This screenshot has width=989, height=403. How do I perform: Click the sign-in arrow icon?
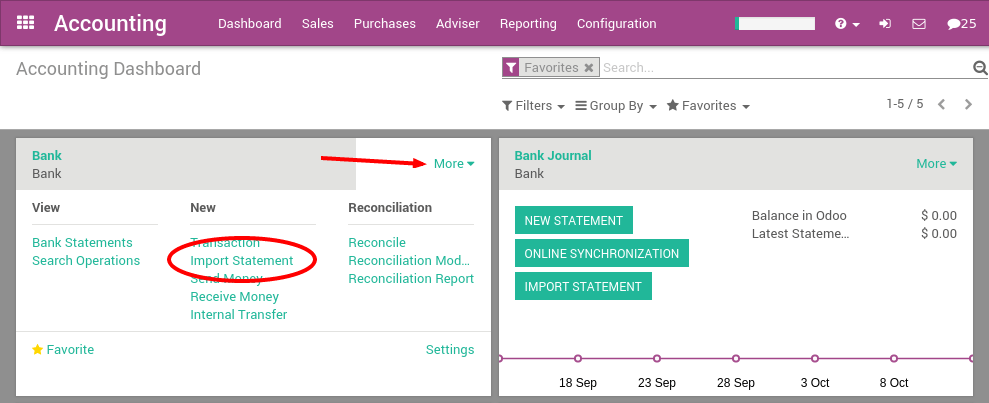(x=885, y=23)
